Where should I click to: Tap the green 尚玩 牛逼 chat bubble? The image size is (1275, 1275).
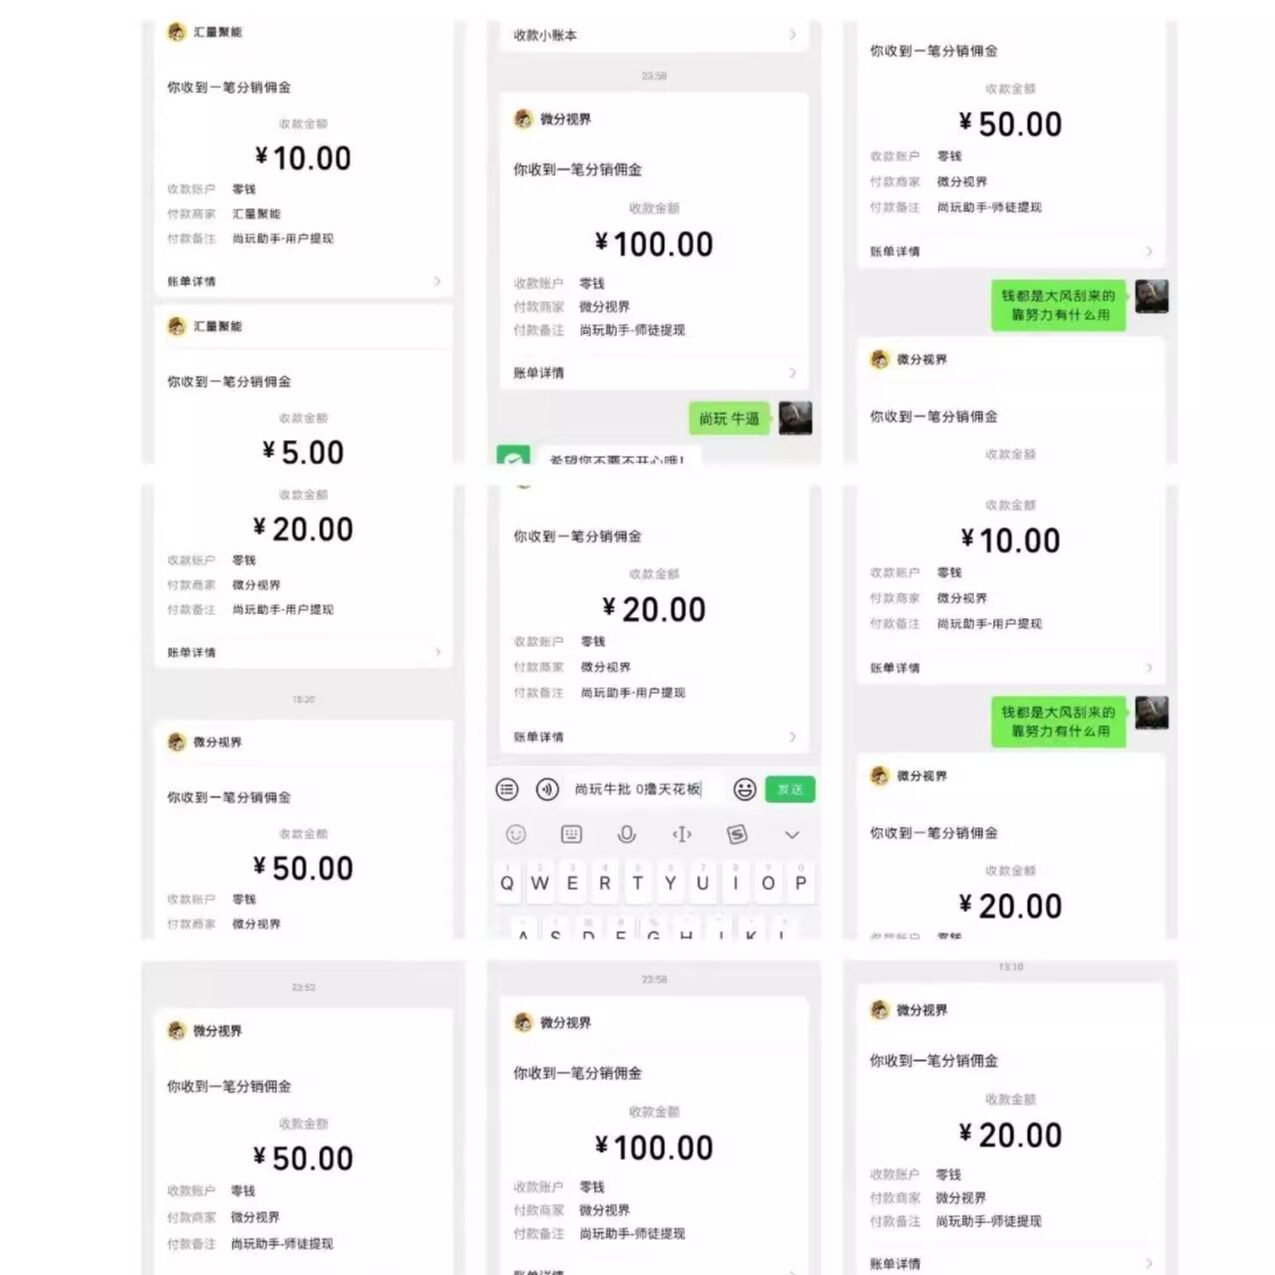[x=729, y=419]
